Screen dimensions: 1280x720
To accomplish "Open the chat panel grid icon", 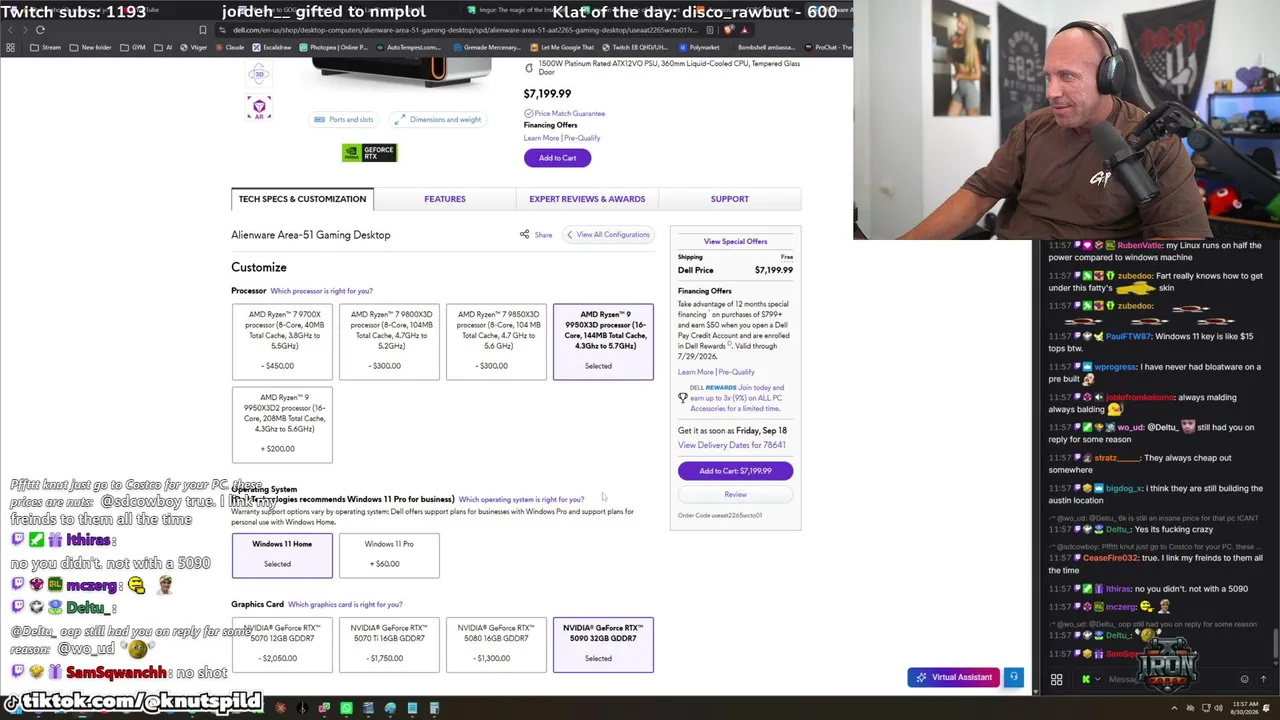I will tap(1056, 680).
